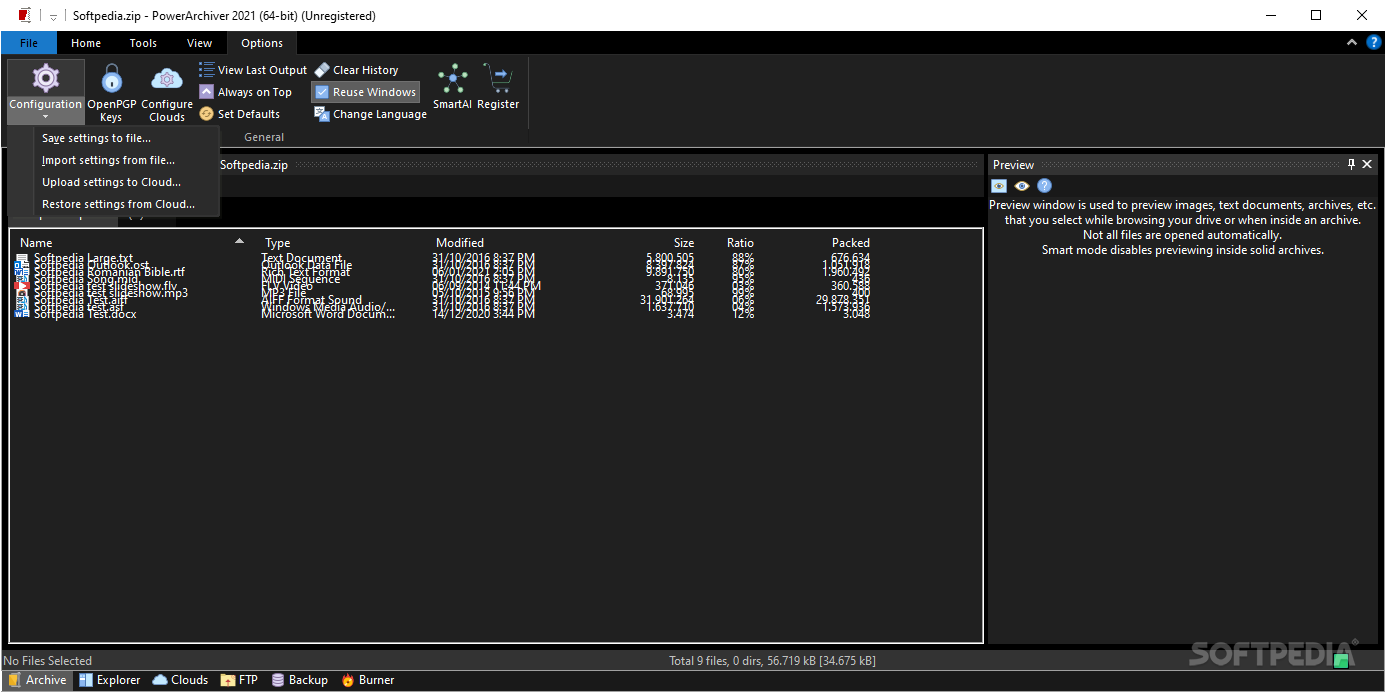The height and width of the screenshot is (693, 1386).
Task: Click the Total 9 files status text
Action: click(773, 661)
